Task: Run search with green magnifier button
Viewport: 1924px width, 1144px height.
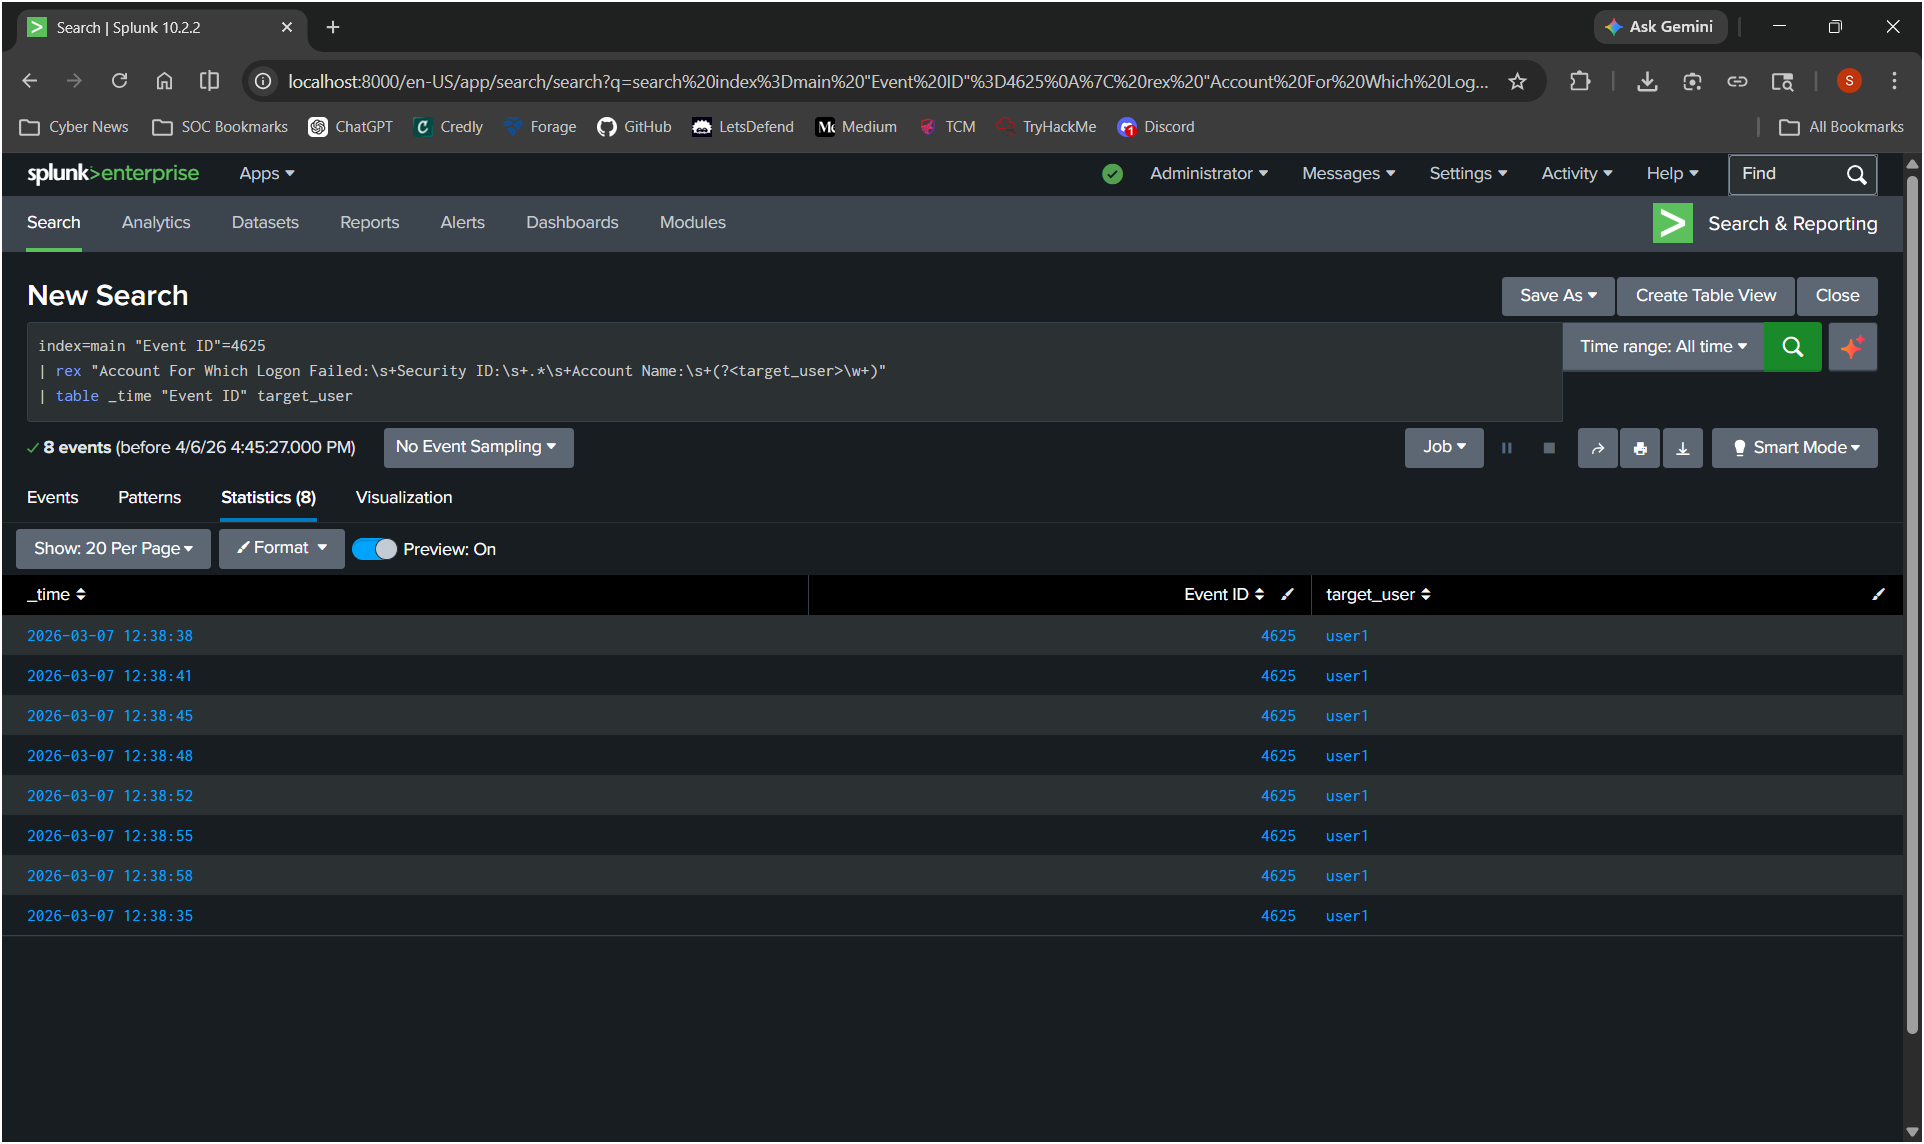Action: [1792, 347]
